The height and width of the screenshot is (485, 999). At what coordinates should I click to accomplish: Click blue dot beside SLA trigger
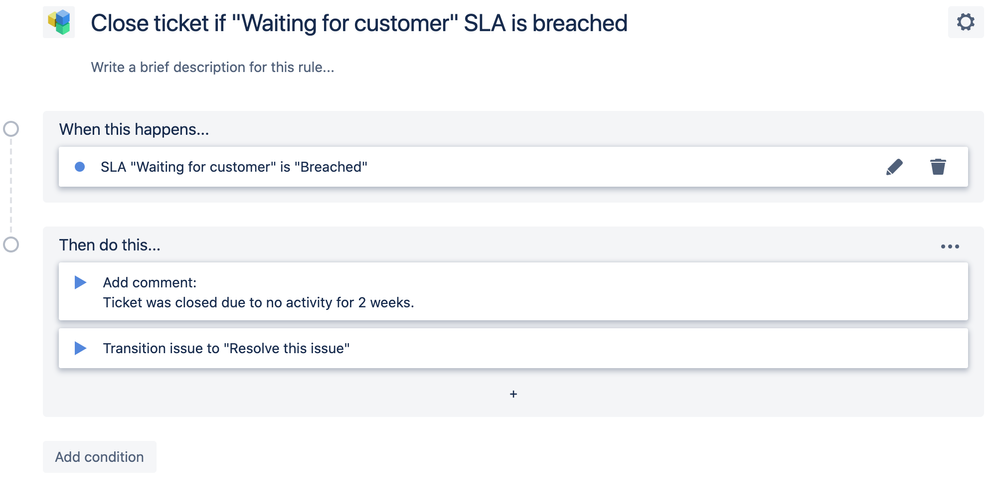pos(80,167)
